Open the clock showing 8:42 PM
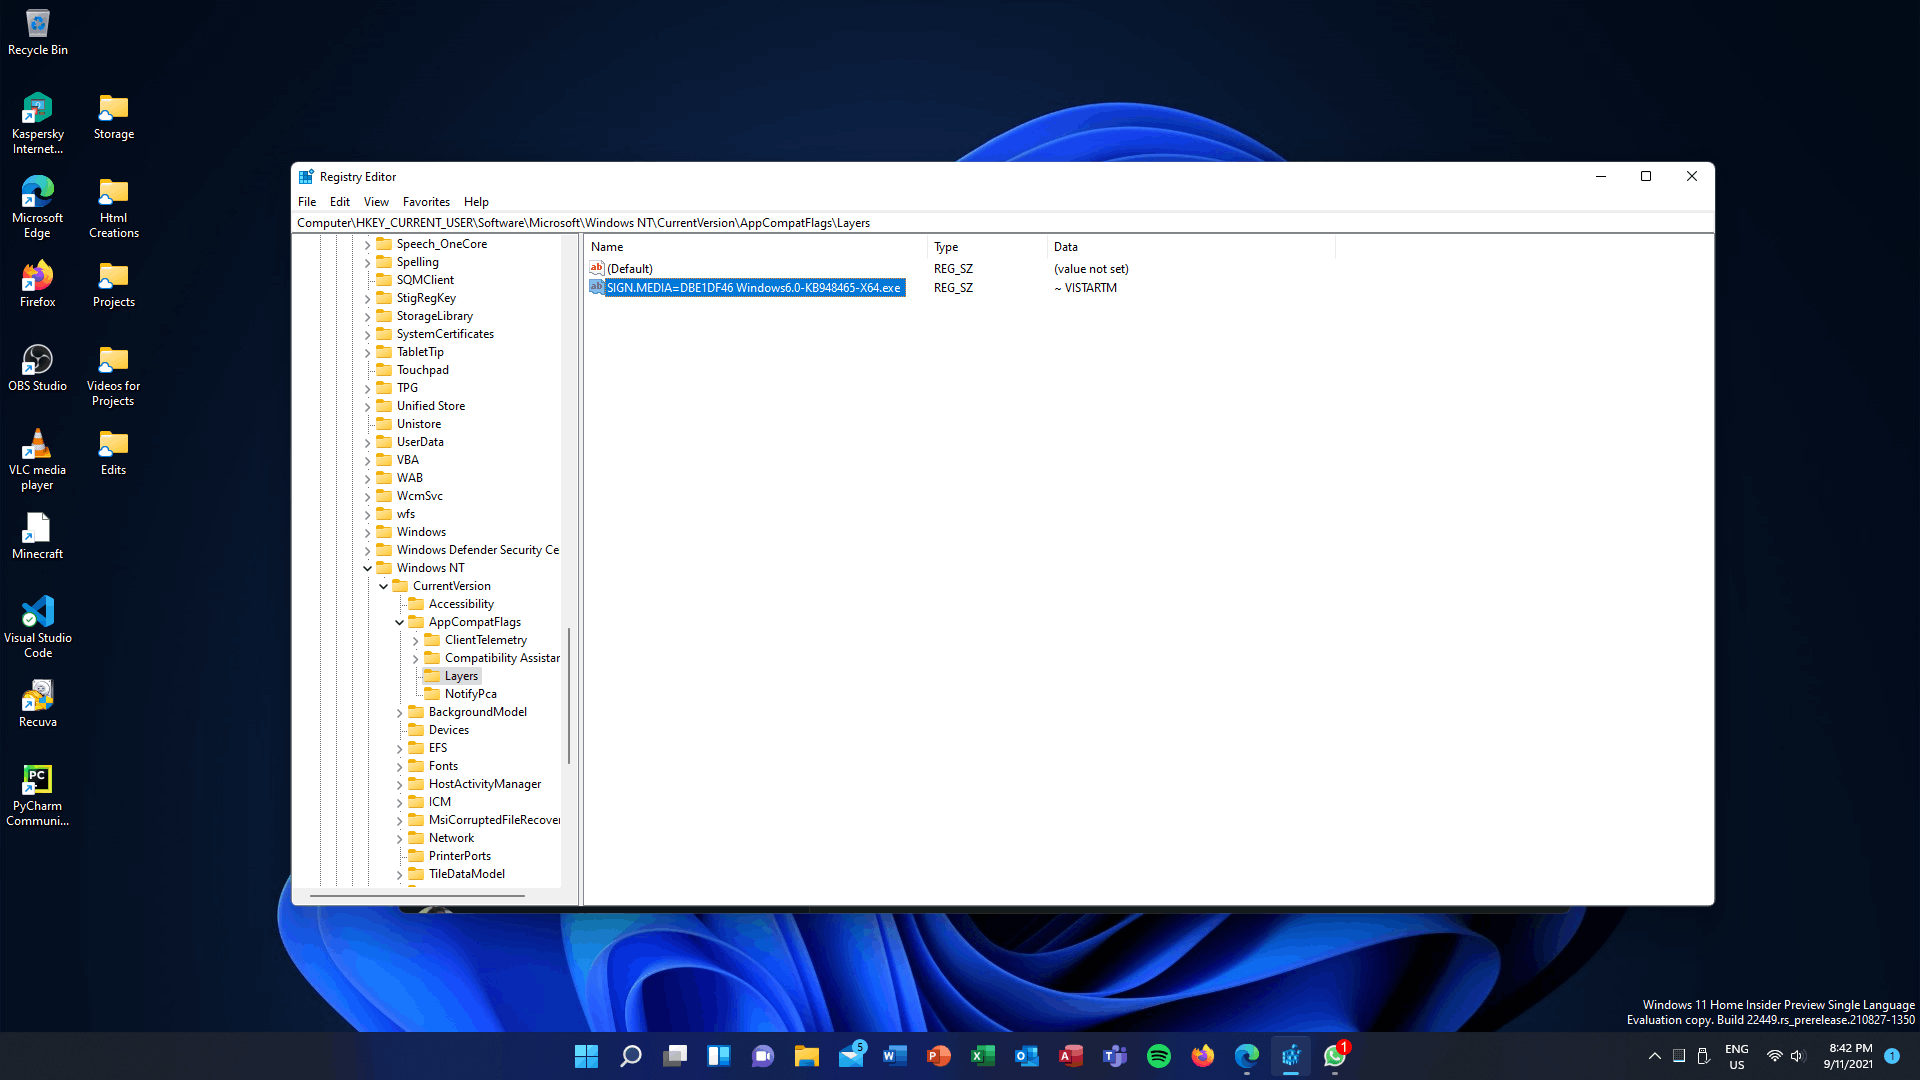This screenshot has height=1080, width=1920. pyautogui.click(x=1847, y=1056)
